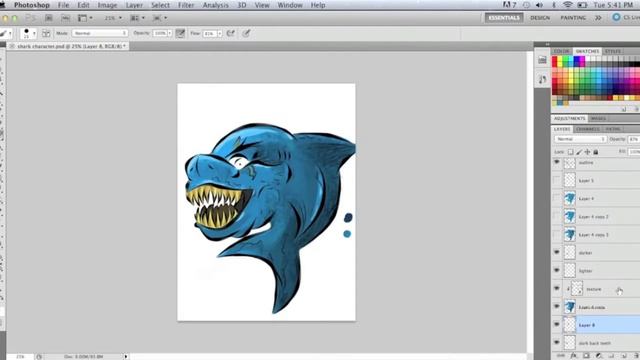The width and height of the screenshot is (640, 360).
Task: Click the Lock image pixels brush icon
Action: click(579, 152)
